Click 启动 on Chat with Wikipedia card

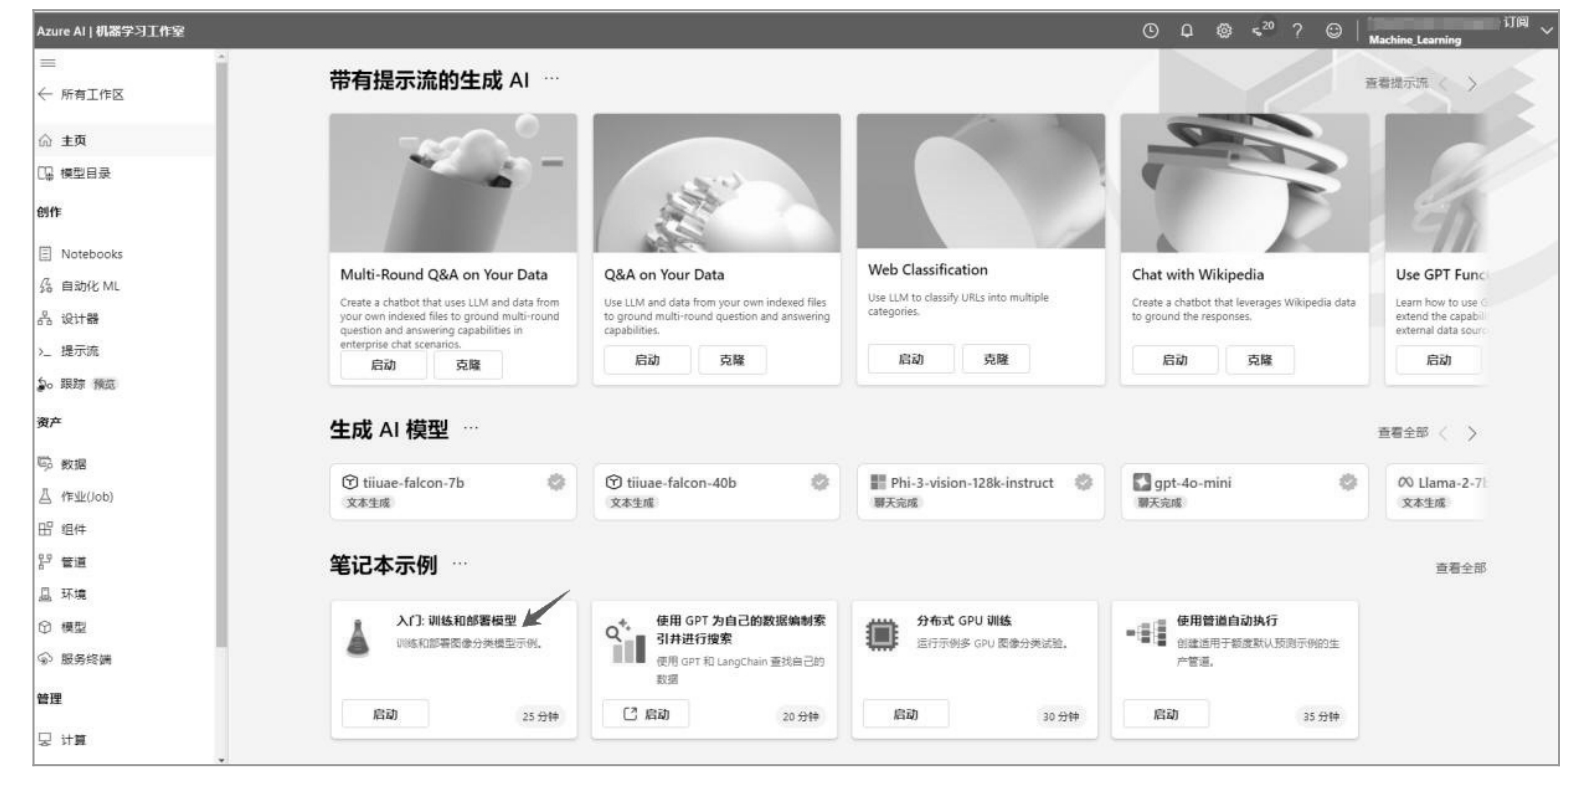point(1175,360)
